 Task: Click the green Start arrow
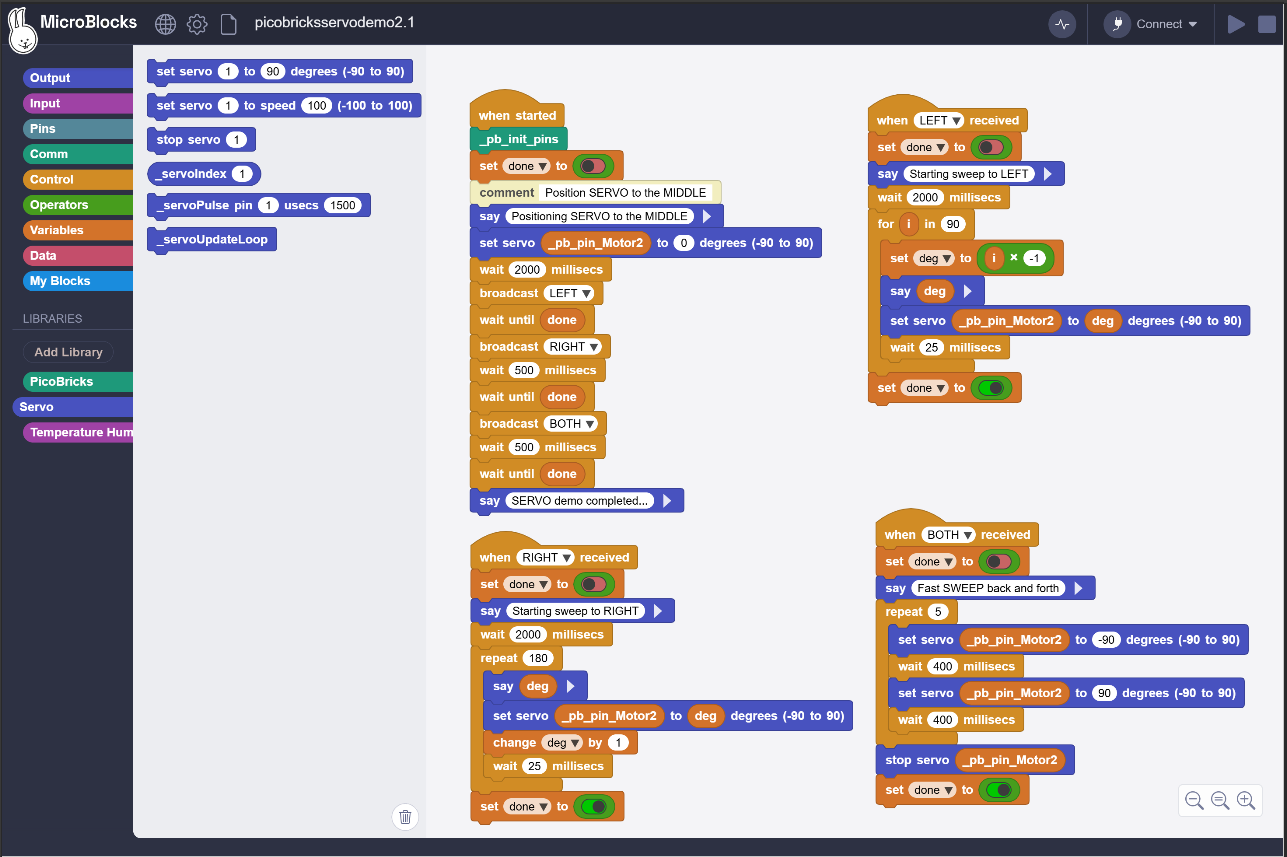coord(1237,24)
